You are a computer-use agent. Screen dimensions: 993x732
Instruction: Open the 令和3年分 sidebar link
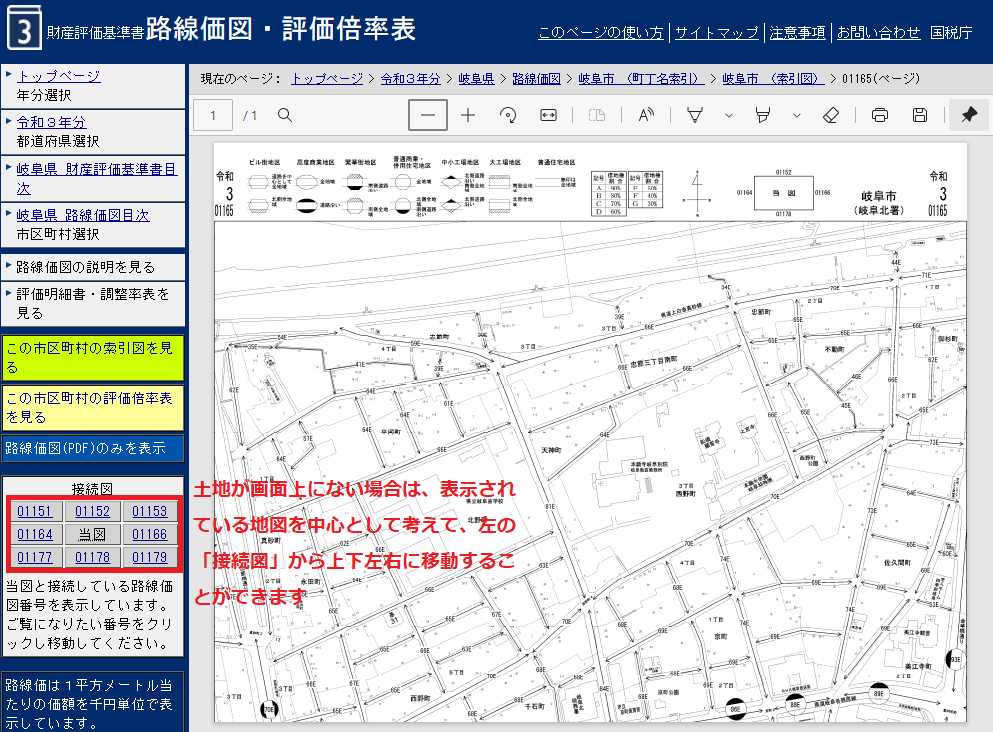pyautogui.click(x=51, y=122)
